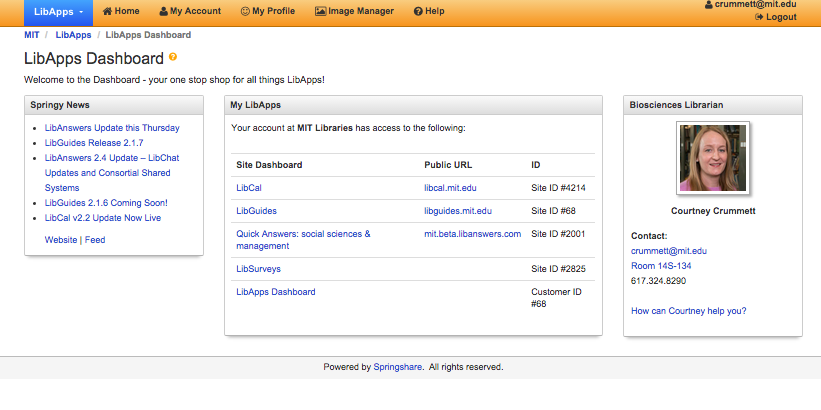The width and height of the screenshot is (821, 410).
Task: Click the Biosciences Librarian panel title
Action: tap(676, 105)
